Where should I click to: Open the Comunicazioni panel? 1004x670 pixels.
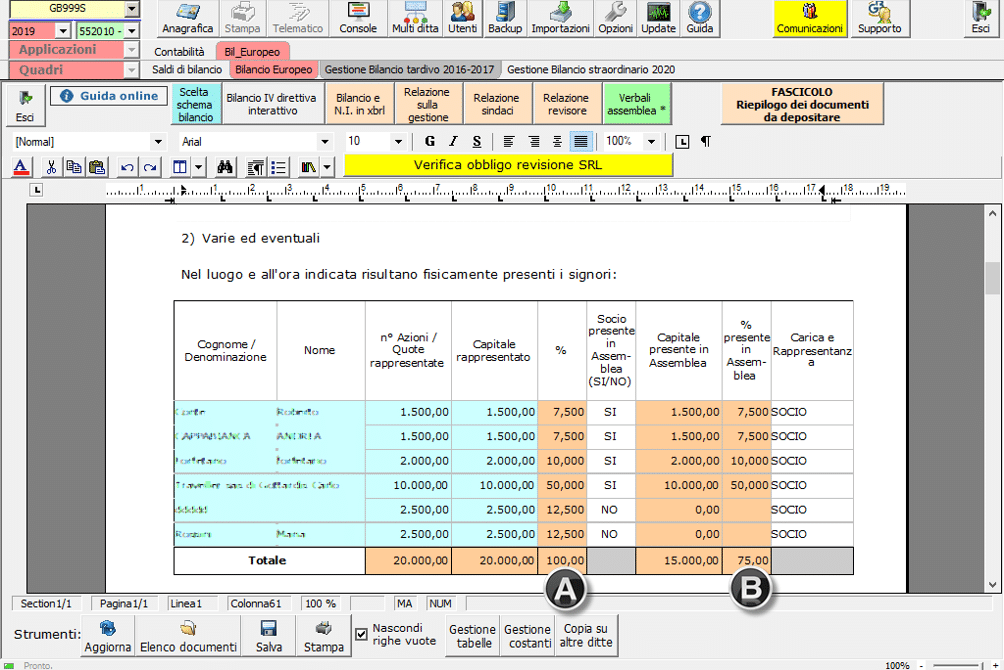pos(809,19)
